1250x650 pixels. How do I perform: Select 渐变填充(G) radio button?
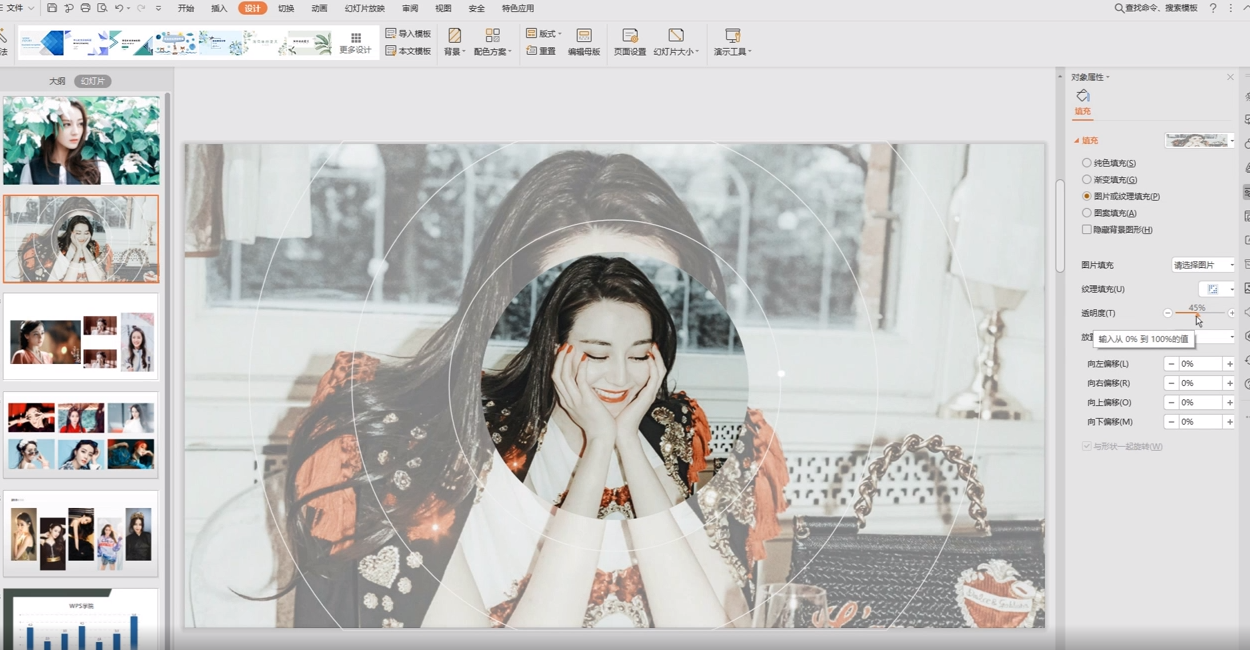pos(1087,179)
